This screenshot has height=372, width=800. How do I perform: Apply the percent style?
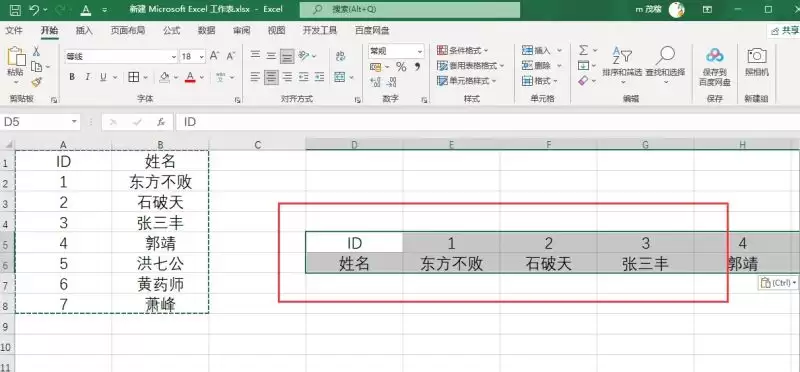(401, 67)
